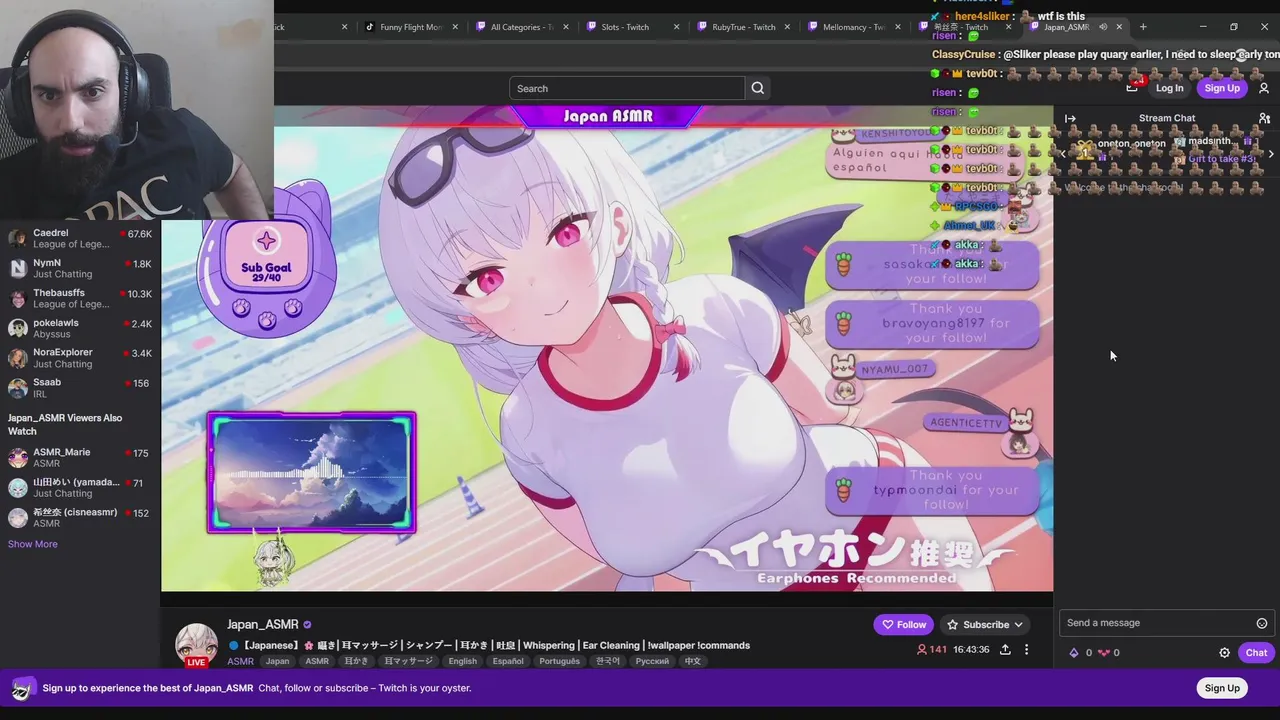
Task: Switch to All Categories Twitch tab
Action: pos(520,27)
